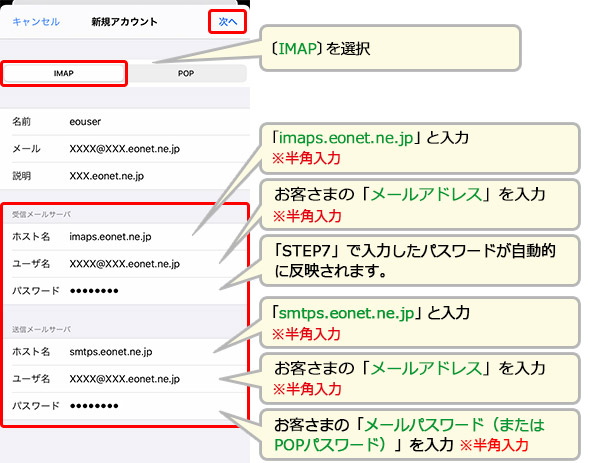Click the 〔IMAP〕を選択 callout text

(320, 49)
